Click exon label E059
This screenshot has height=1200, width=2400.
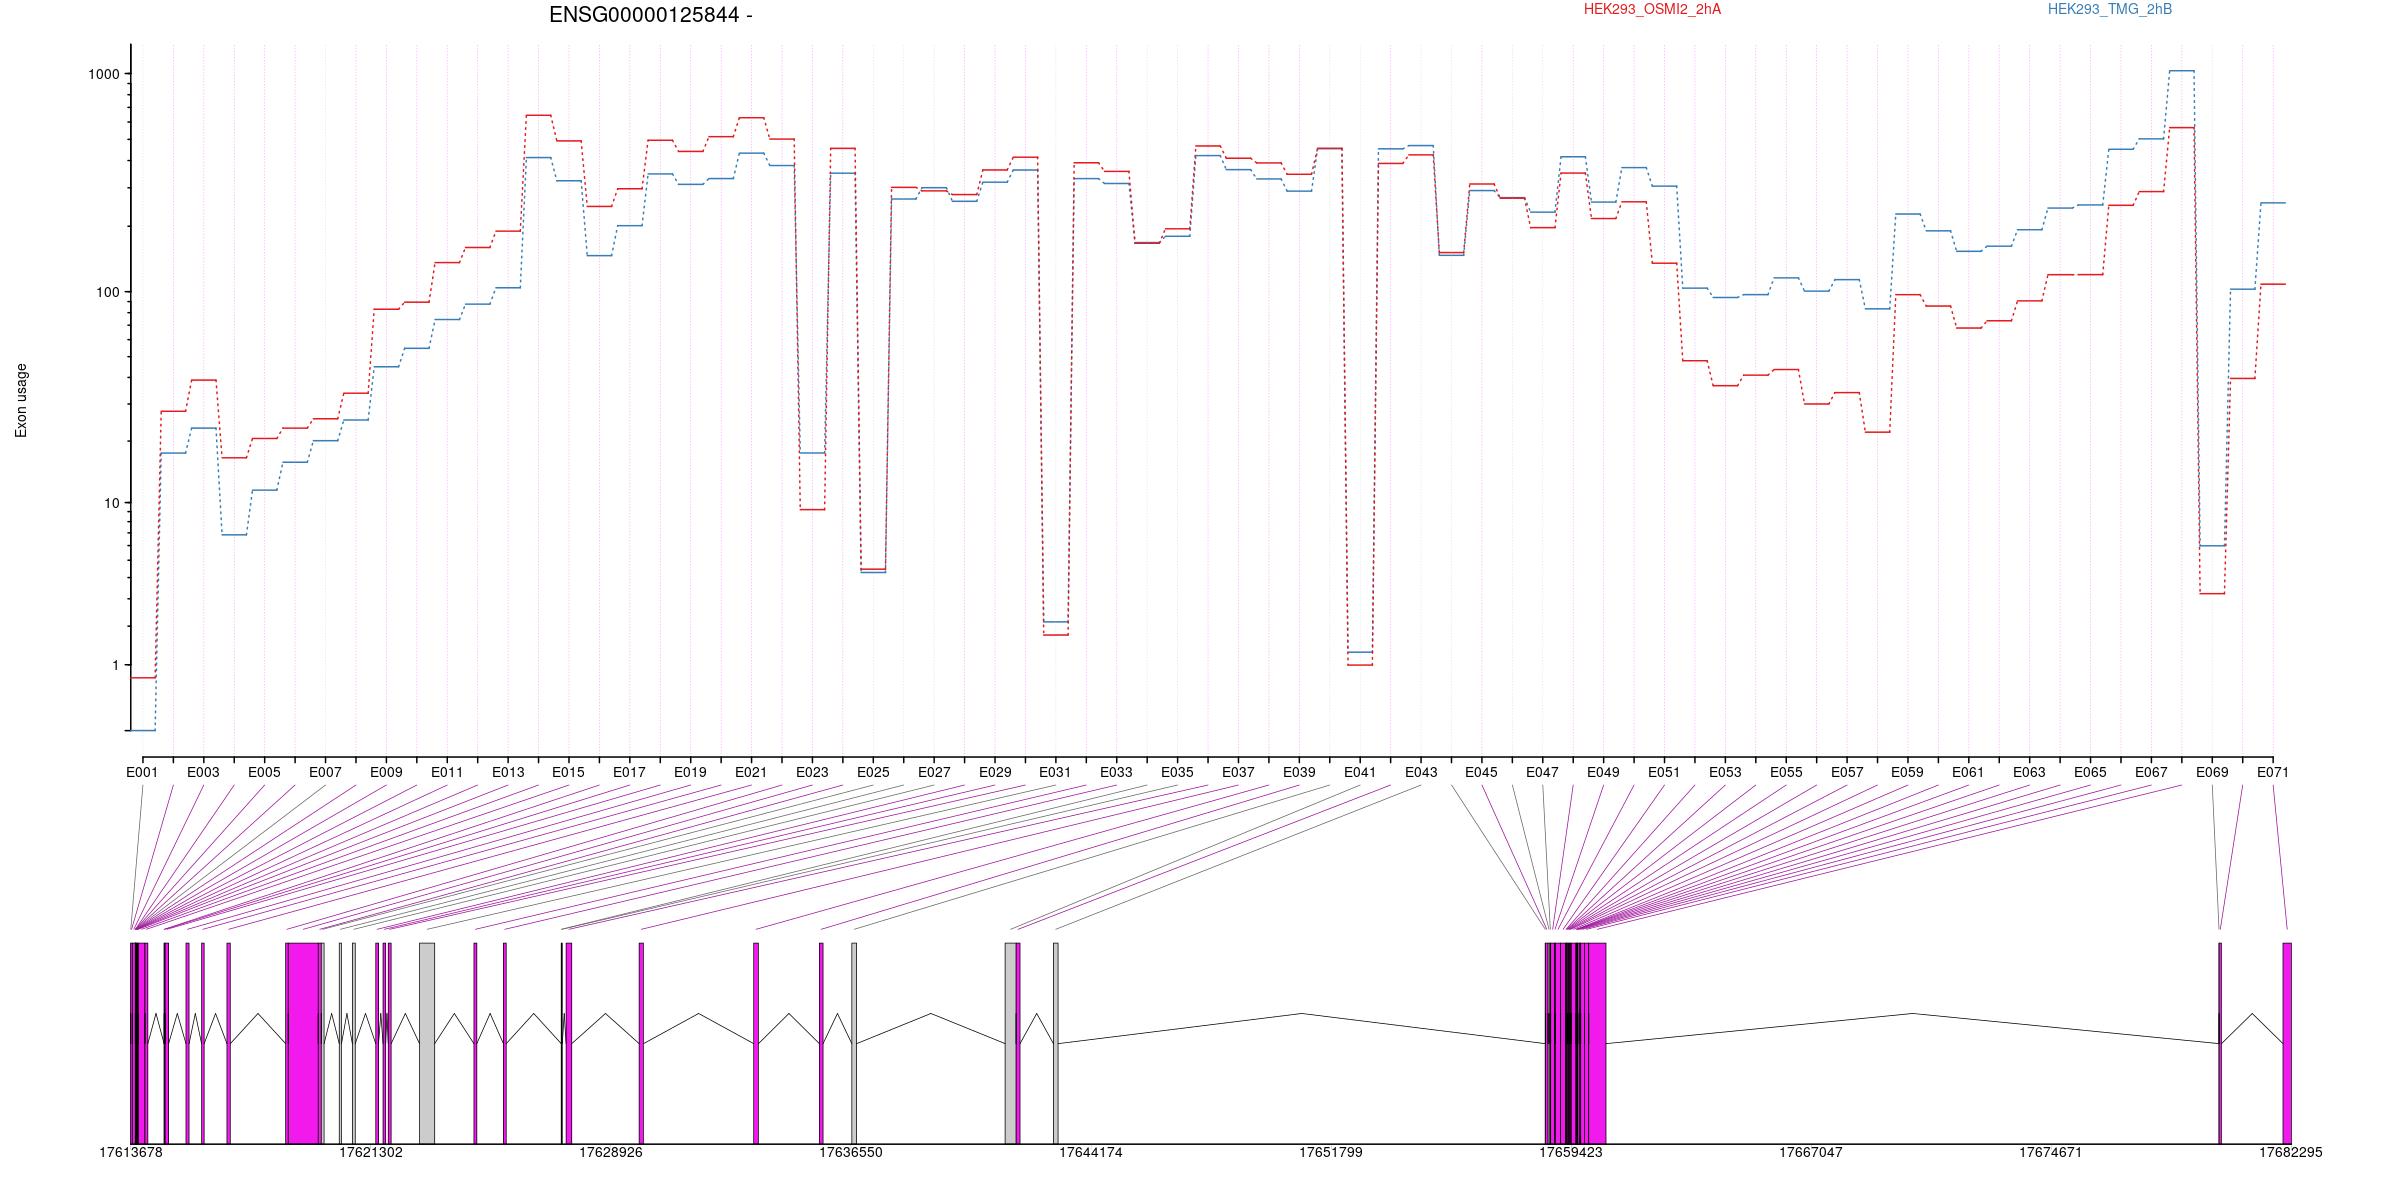[1907, 772]
